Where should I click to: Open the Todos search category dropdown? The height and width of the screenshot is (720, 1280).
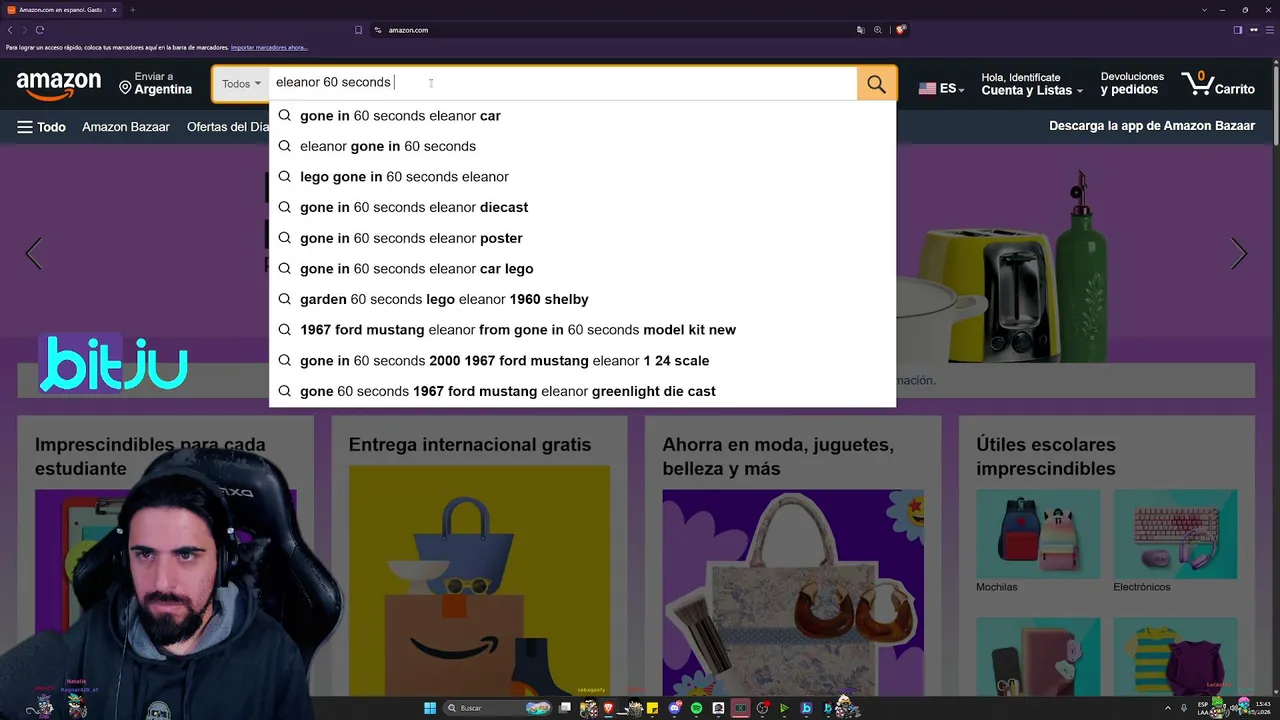tap(241, 84)
